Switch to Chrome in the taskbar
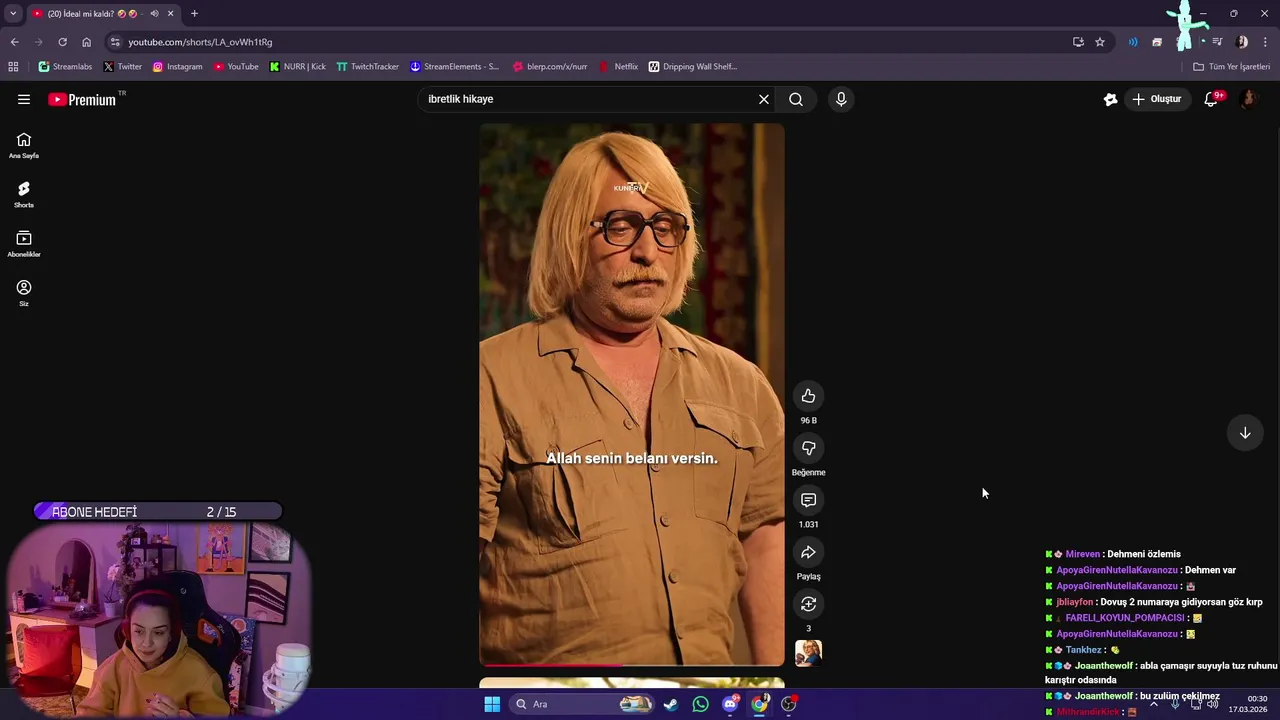Viewport: 1280px width, 720px height. pyautogui.click(x=760, y=704)
